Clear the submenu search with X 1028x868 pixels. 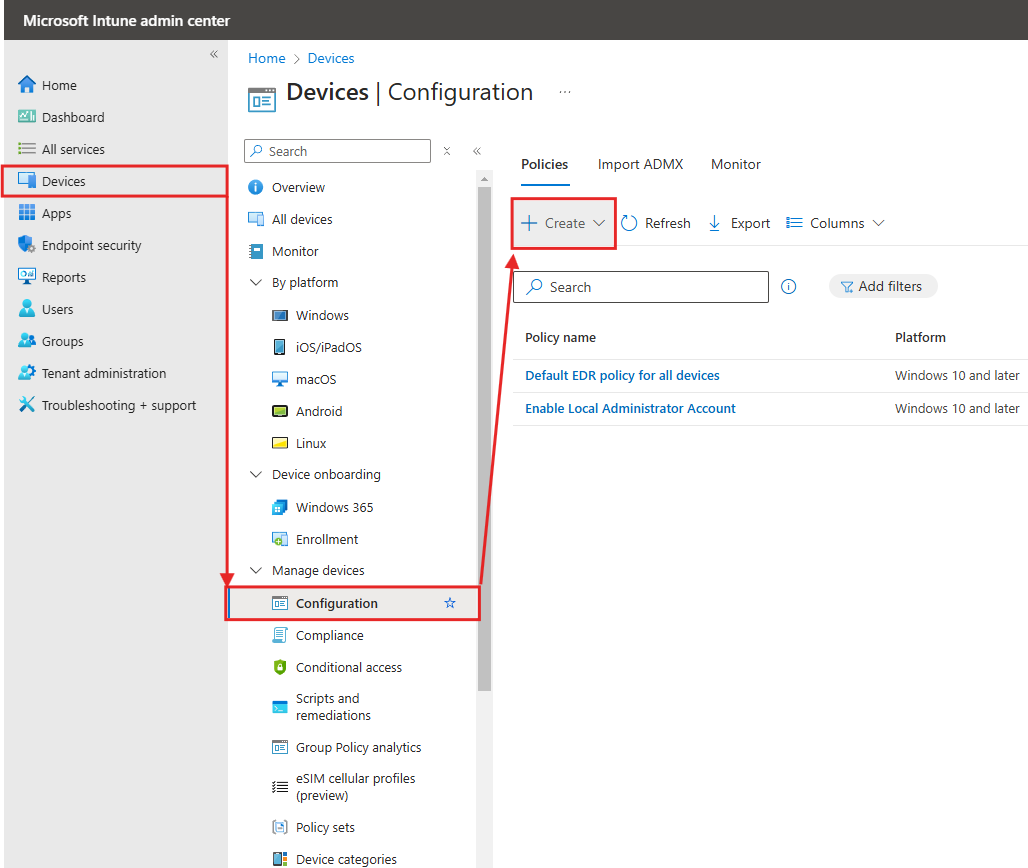447,151
